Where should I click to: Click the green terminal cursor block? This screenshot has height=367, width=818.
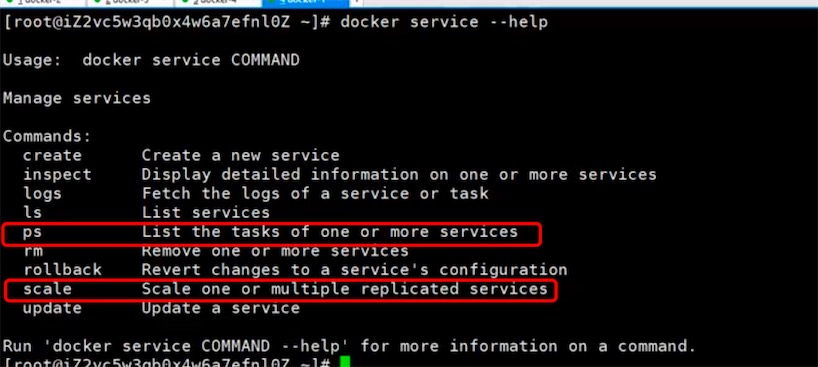(345, 362)
